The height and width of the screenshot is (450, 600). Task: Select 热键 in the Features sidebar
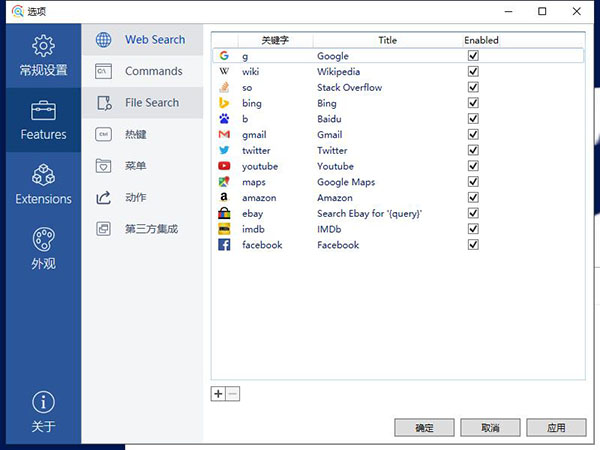(135, 134)
